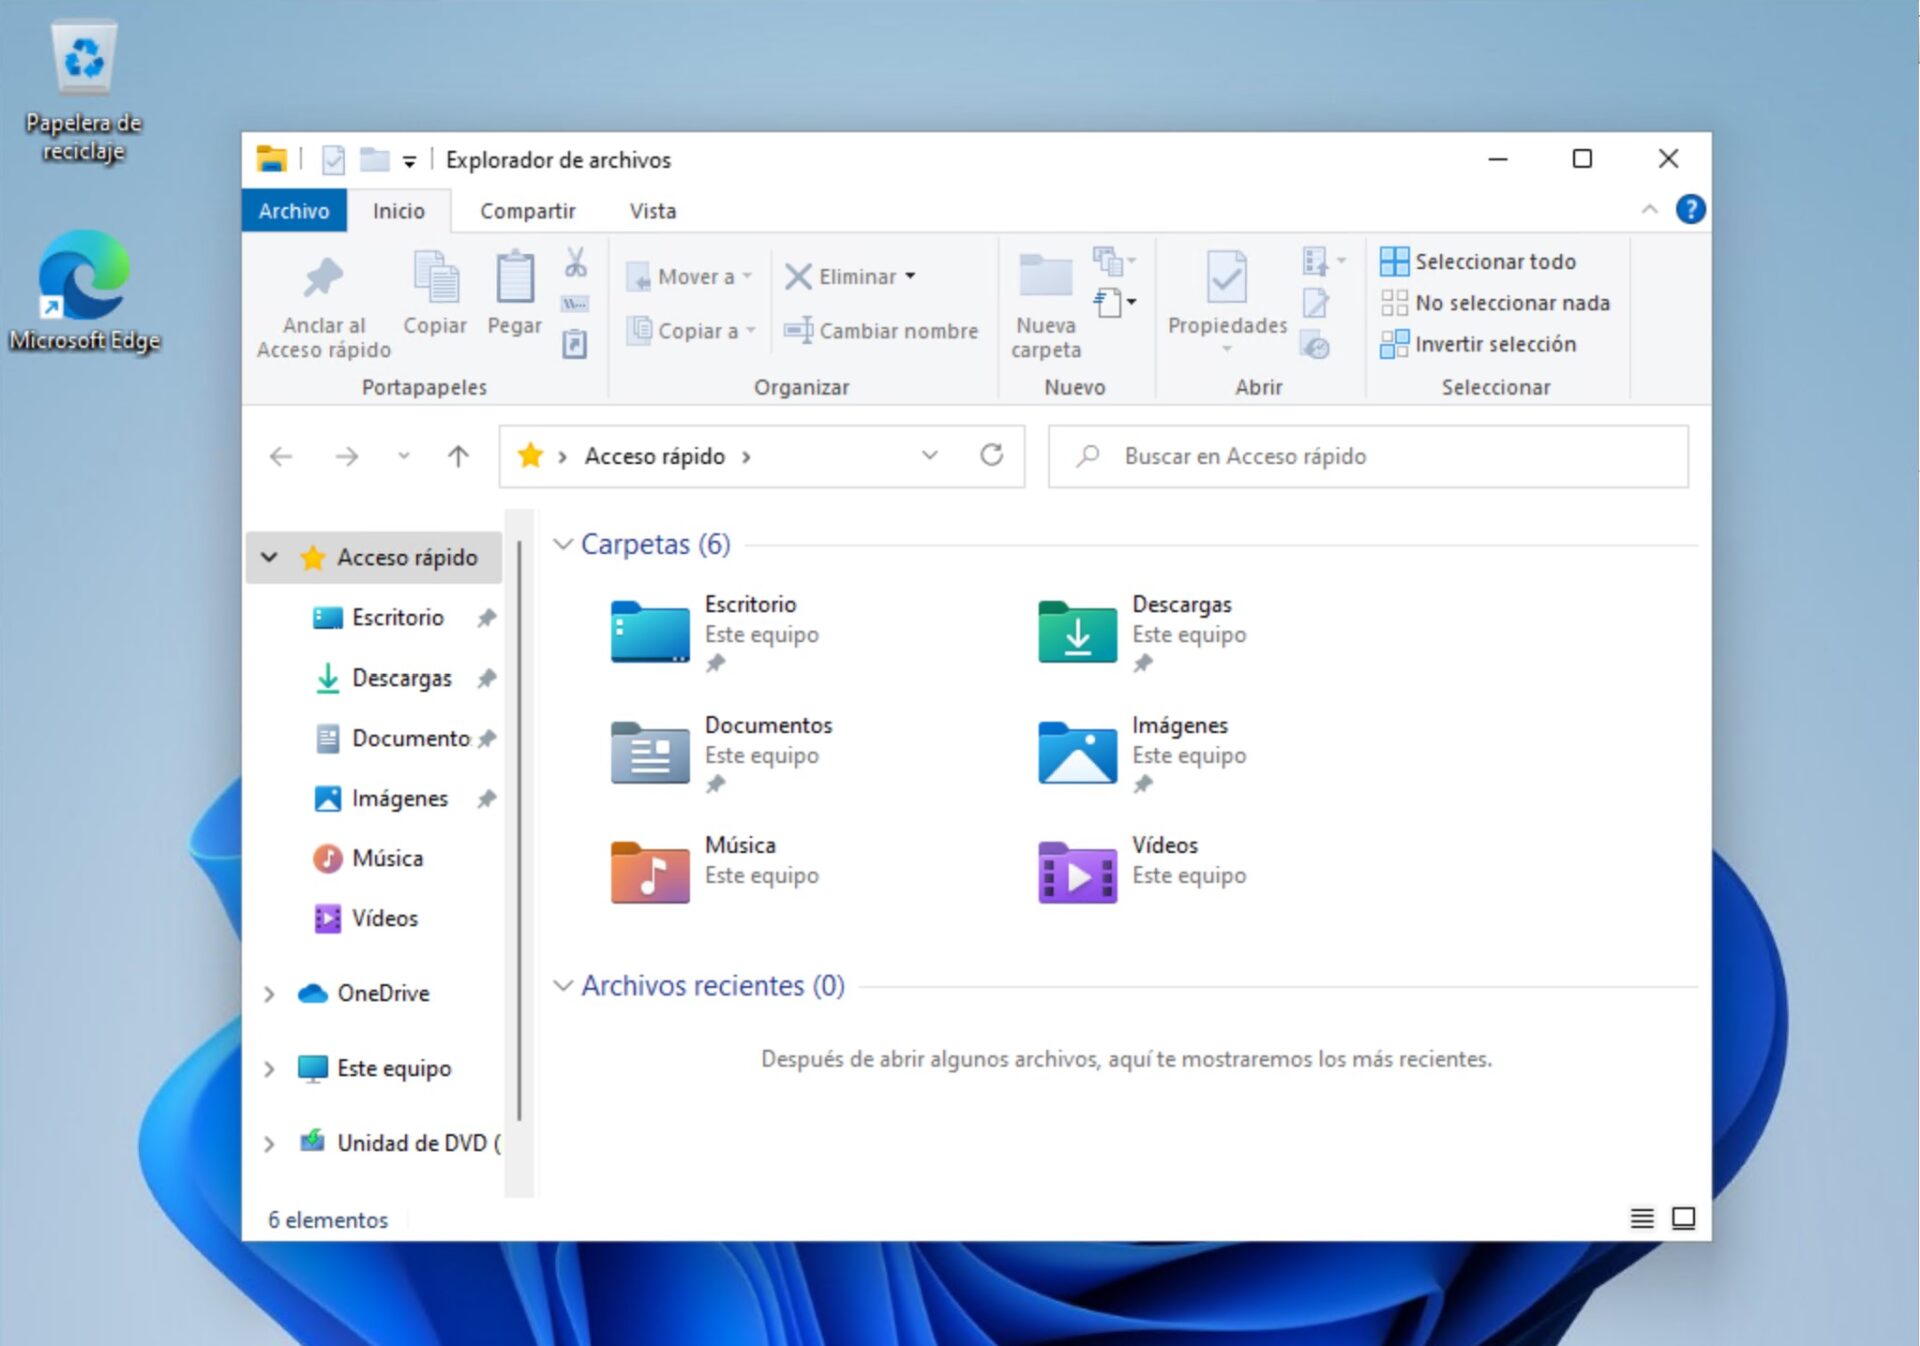This screenshot has height=1346, width=1920.
Task: Refresh the view with the actualizar icon
Action: click(x=992, y=456)
